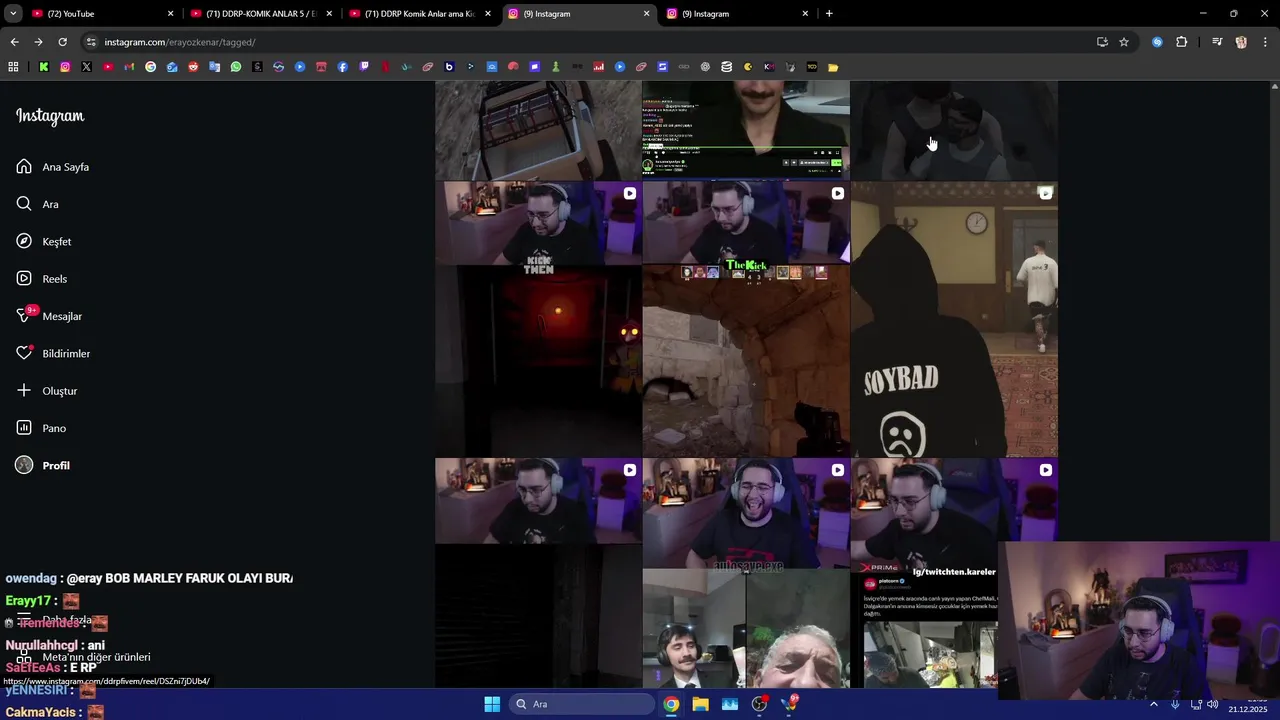The height and width of the screenshot is (720, 1280).
Task: Open Reels from the sidebar
Action: (x=42, y=279)
